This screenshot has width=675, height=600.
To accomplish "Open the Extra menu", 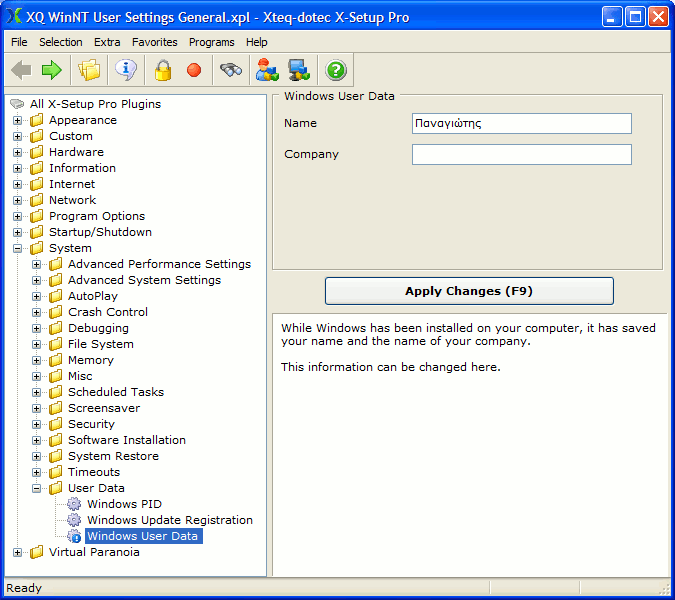I will click(107, 42).
